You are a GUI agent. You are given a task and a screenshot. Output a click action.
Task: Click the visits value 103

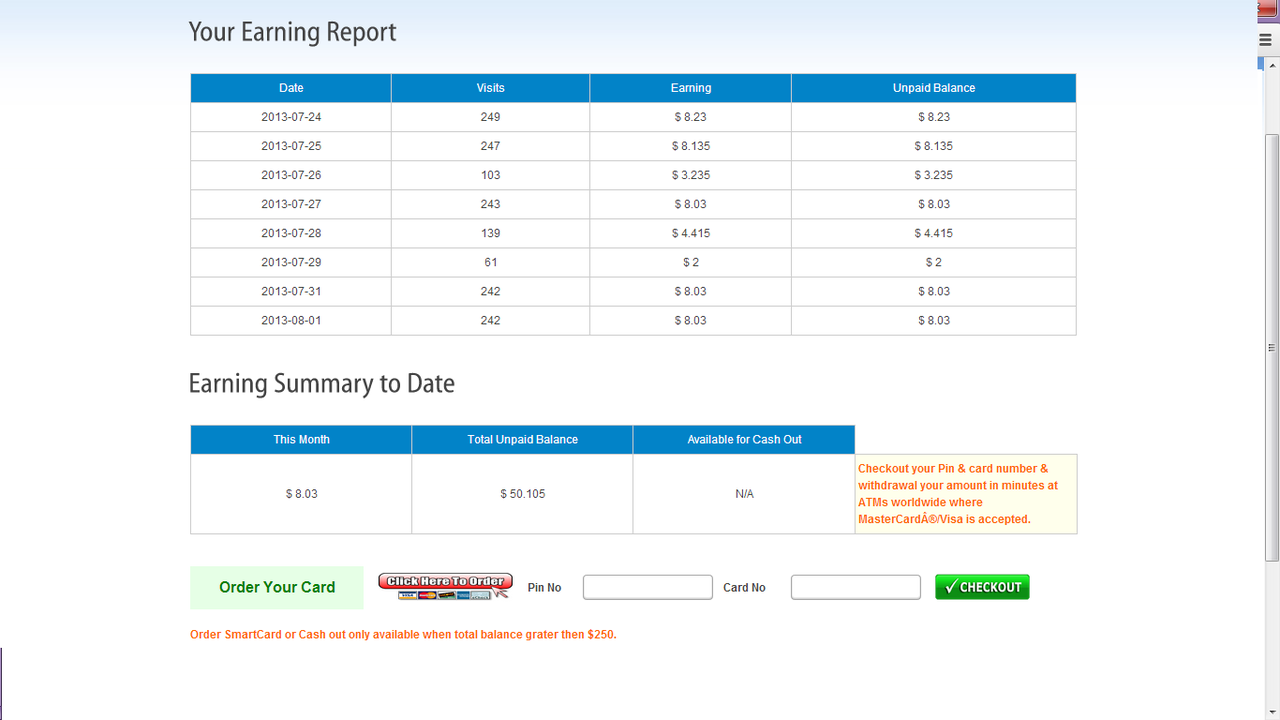click(490, 175)
